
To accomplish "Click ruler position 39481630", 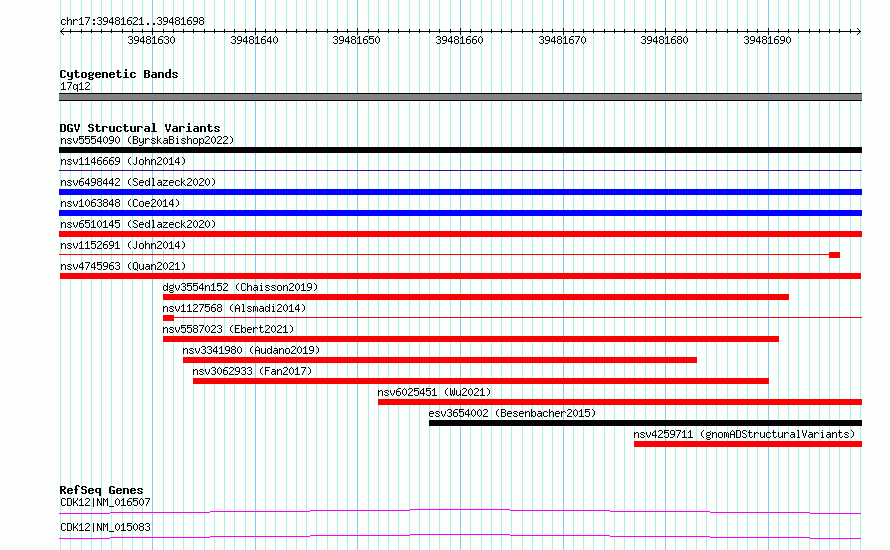I will [152, 40].
